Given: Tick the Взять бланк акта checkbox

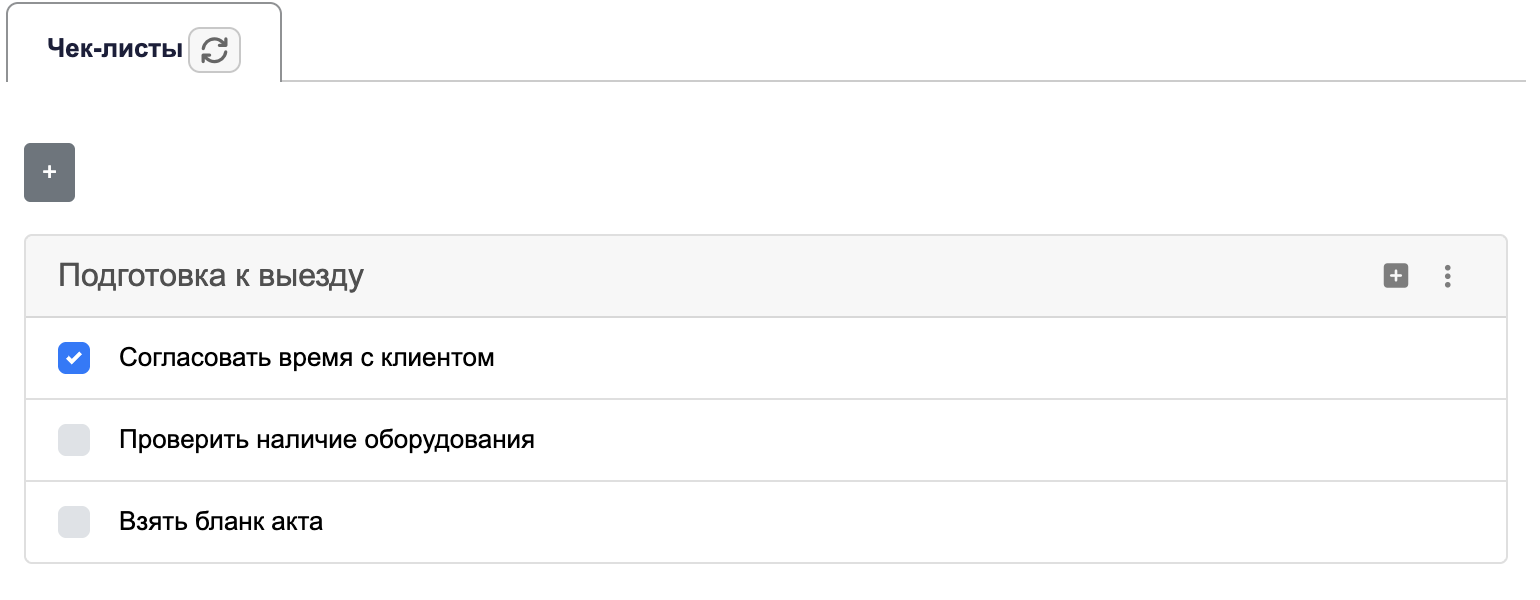Looking at the screenshot, I should (74, 522).
